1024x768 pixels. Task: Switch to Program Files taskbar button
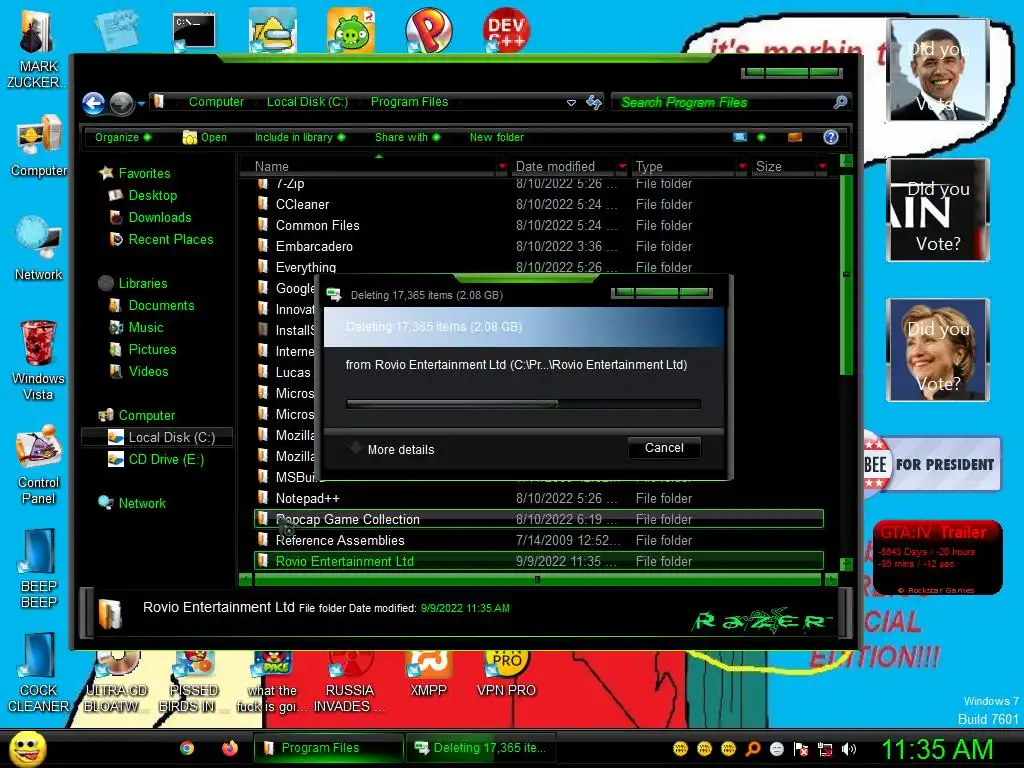pyautogui.click(x=328, y=748)
